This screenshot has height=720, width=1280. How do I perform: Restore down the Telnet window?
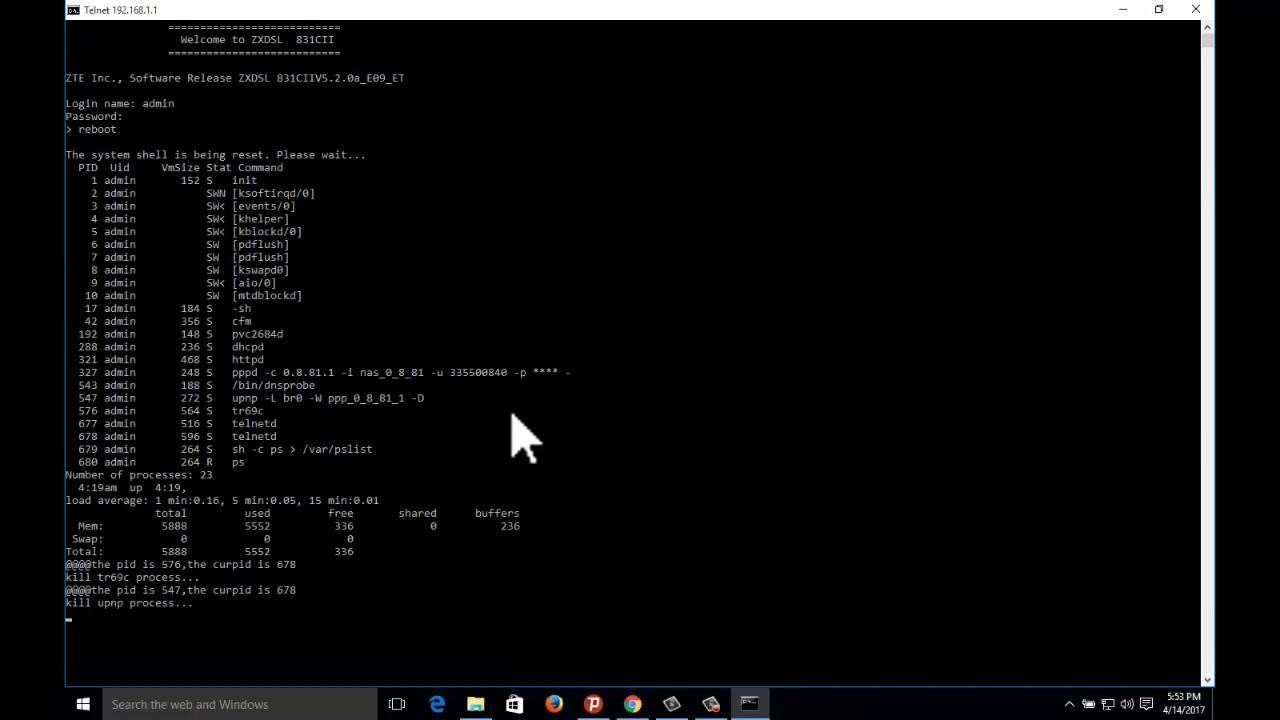coord(1159,10)
